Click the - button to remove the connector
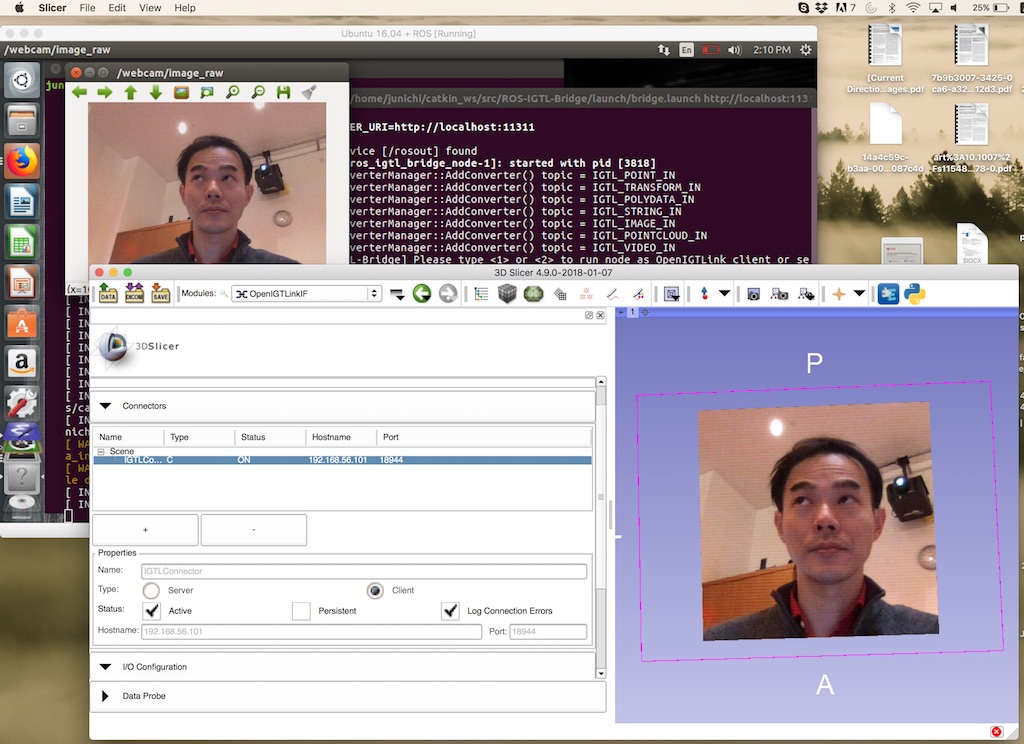 pyautogui.click(x=253, y=530)
